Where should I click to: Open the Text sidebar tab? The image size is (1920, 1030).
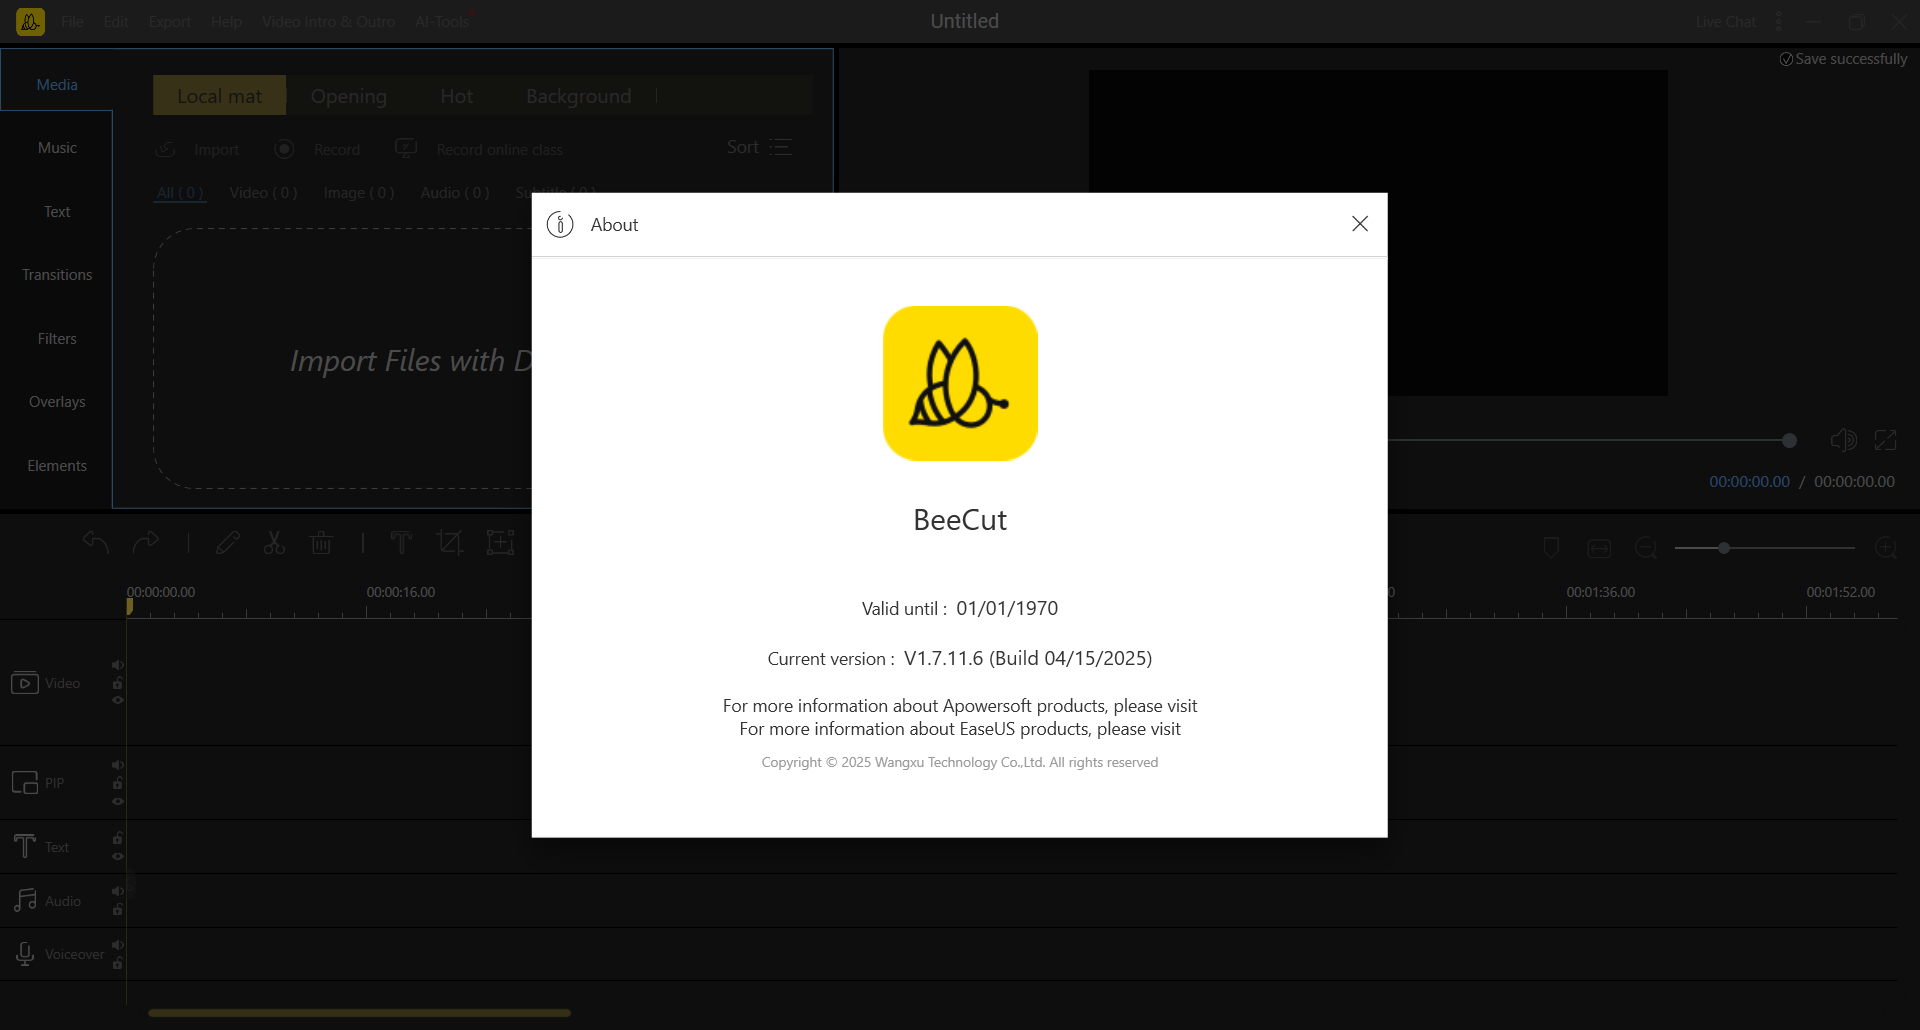[x=57, y=212]
